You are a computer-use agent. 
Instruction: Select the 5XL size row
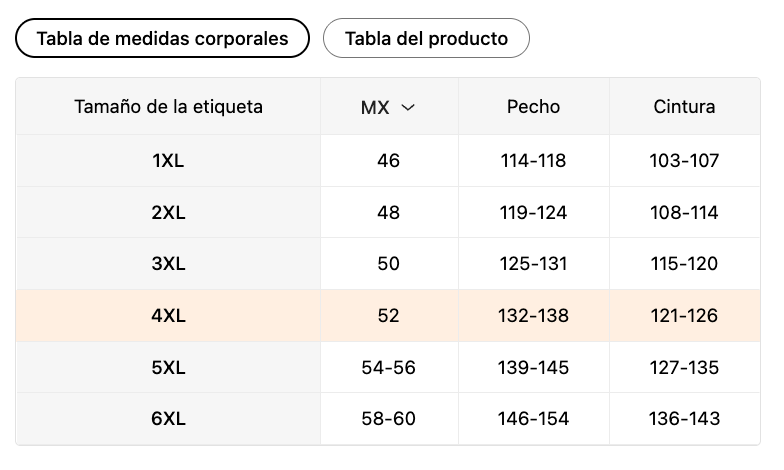tap(388, 368)
